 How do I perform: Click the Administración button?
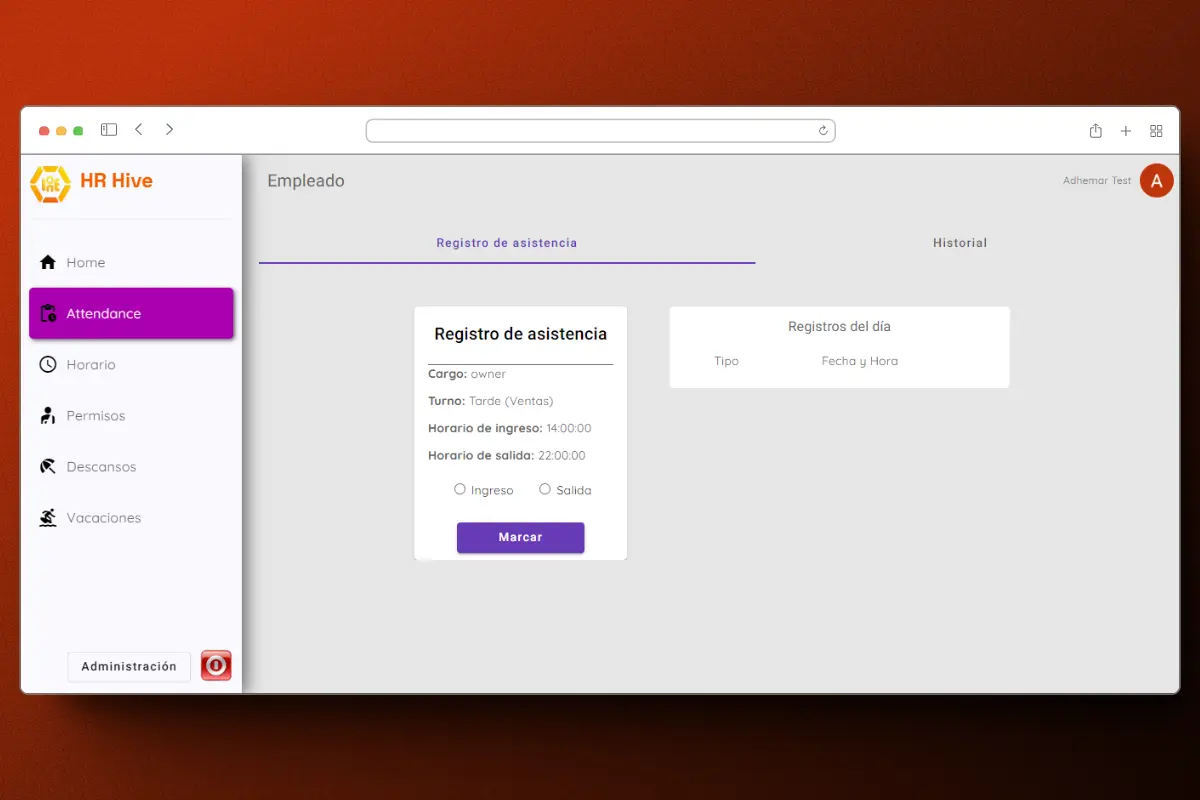coord(129,667)
